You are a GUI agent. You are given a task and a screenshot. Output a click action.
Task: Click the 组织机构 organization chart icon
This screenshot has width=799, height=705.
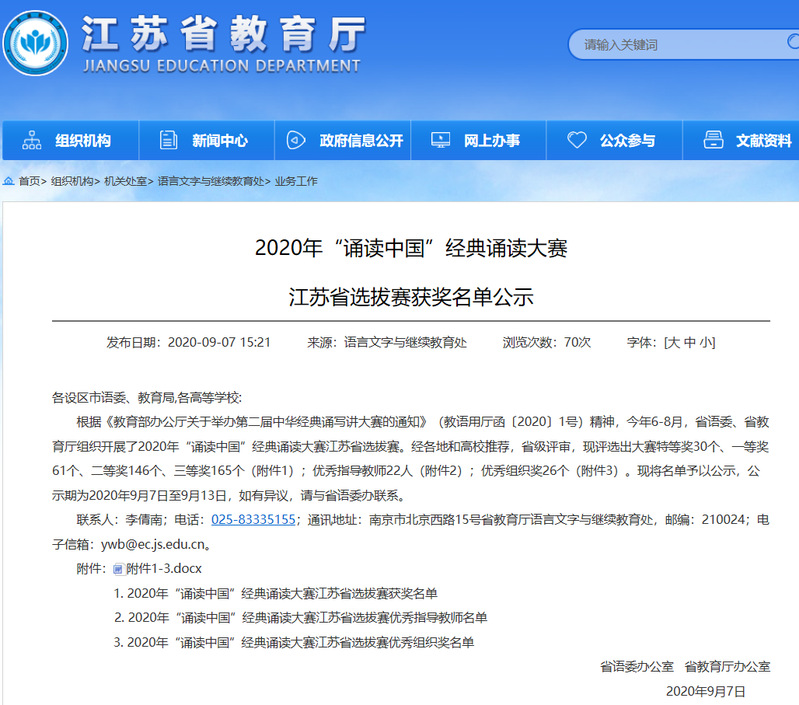32,140
